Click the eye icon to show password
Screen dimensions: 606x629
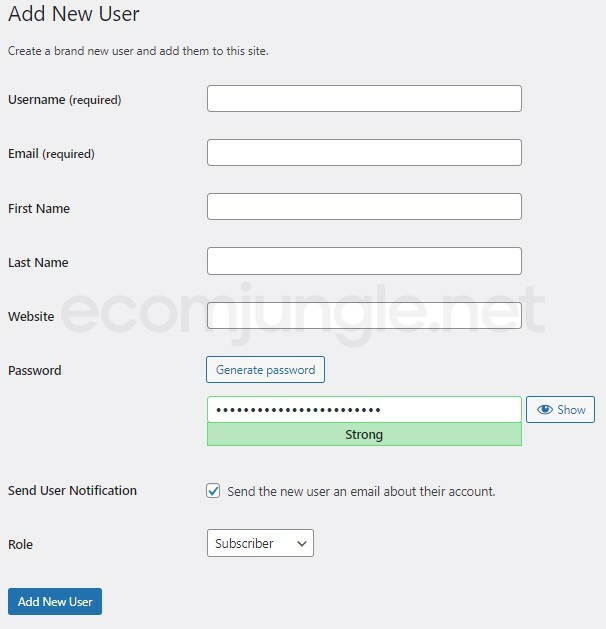(545, 410)
